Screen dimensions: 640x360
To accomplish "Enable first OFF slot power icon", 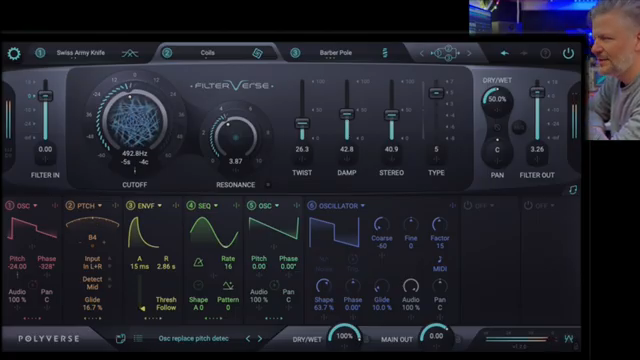I will 468,205.
